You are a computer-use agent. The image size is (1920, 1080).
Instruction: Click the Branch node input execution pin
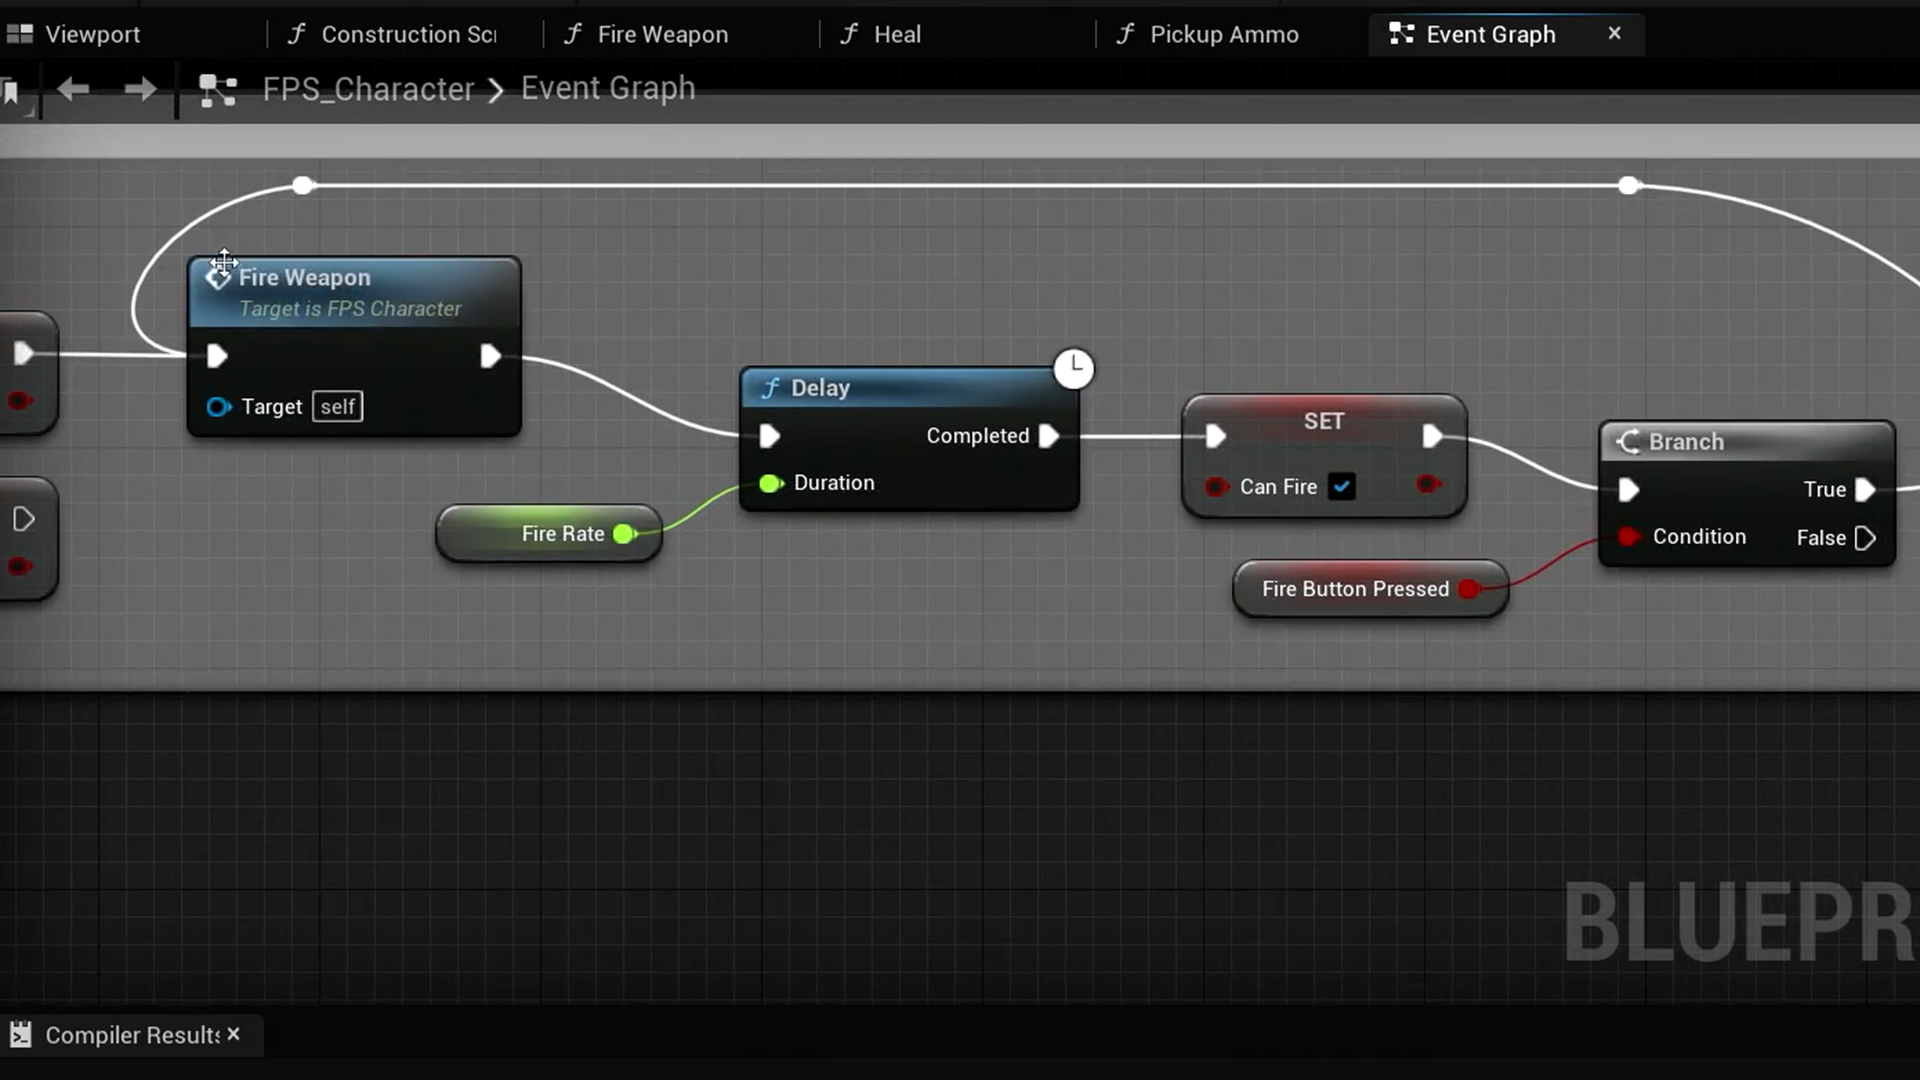(1628, 490)
